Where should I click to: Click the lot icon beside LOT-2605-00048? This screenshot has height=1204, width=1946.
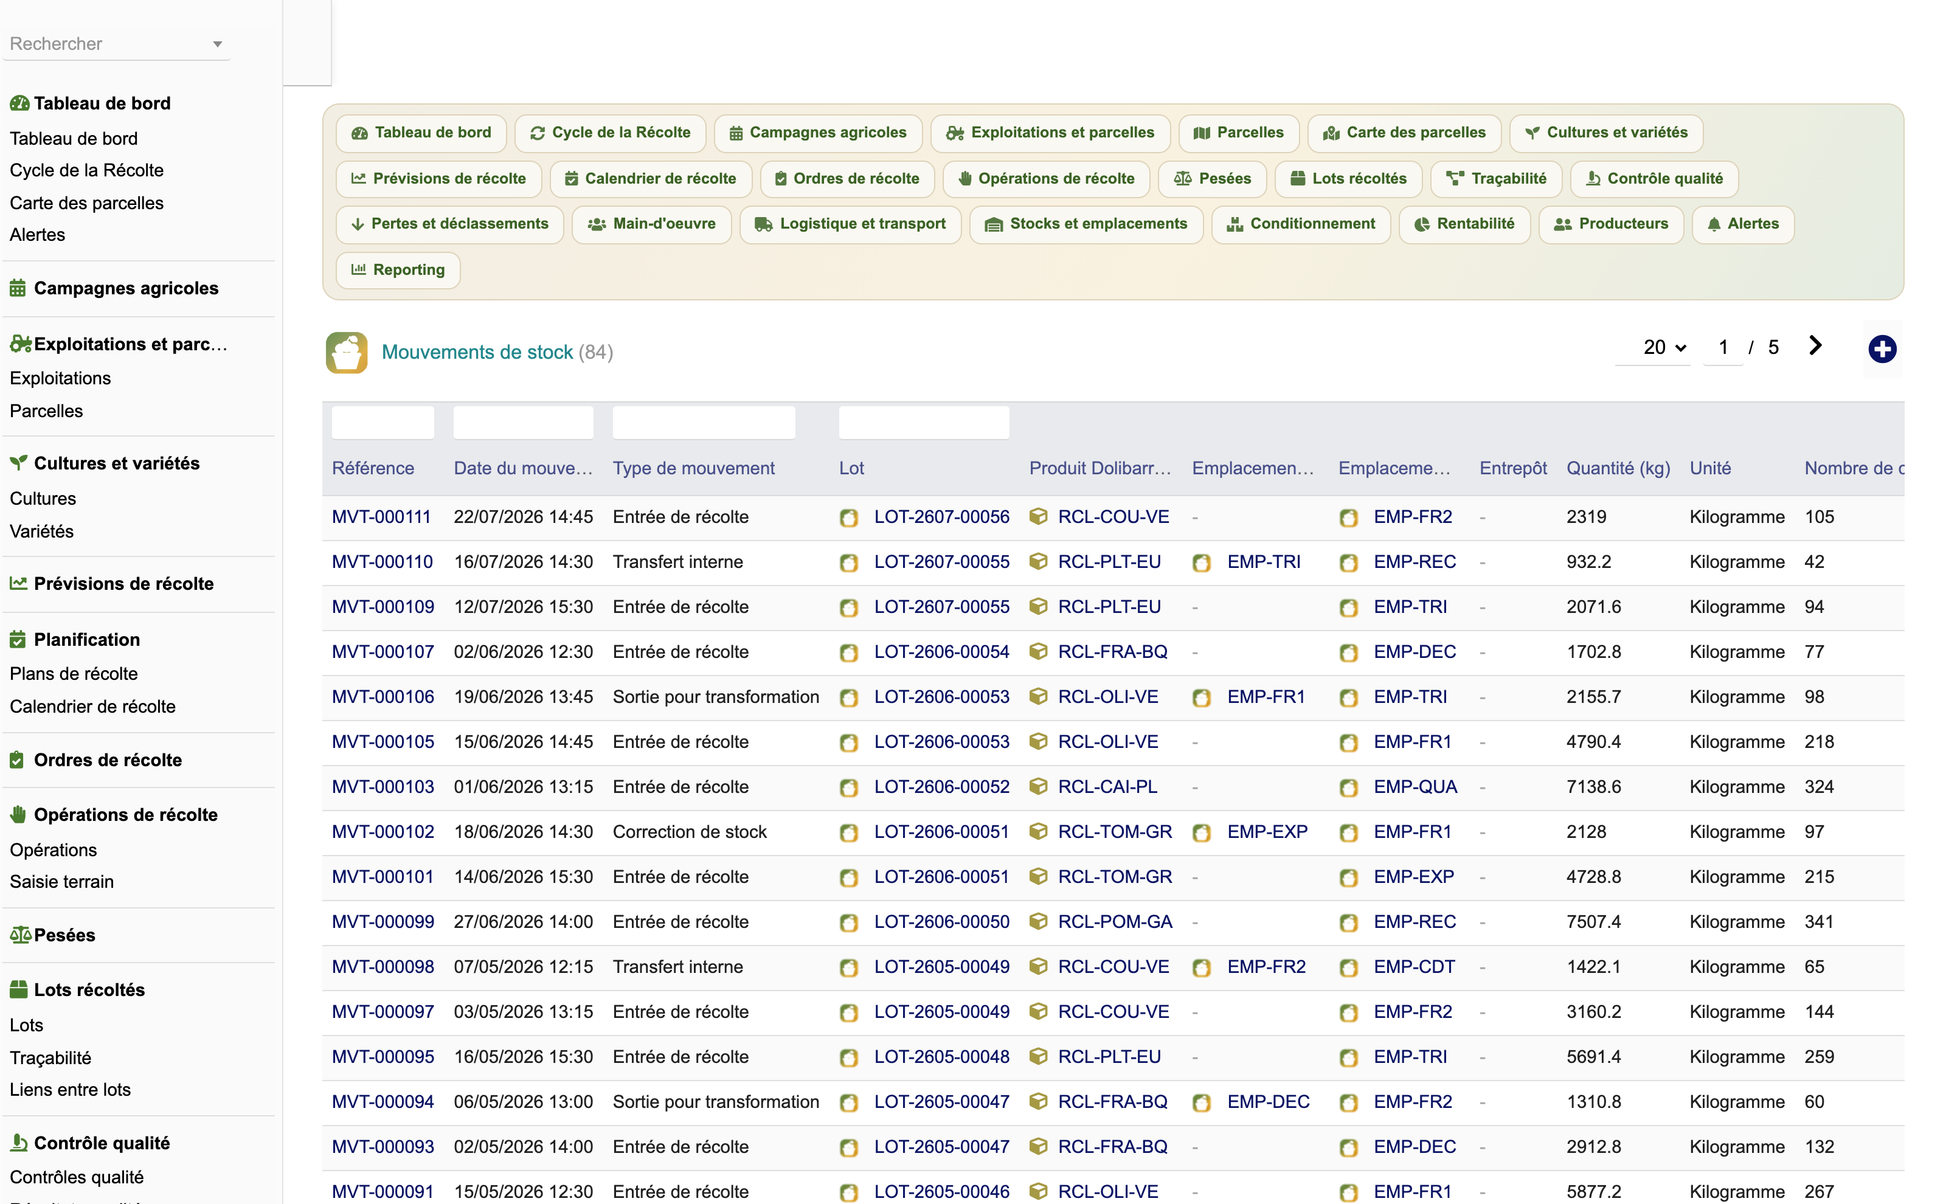(849, 1058)
